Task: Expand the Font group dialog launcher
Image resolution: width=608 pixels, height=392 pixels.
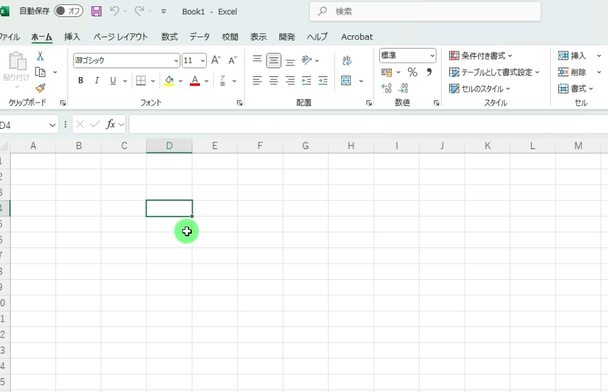Action: [x=240, y=103]
